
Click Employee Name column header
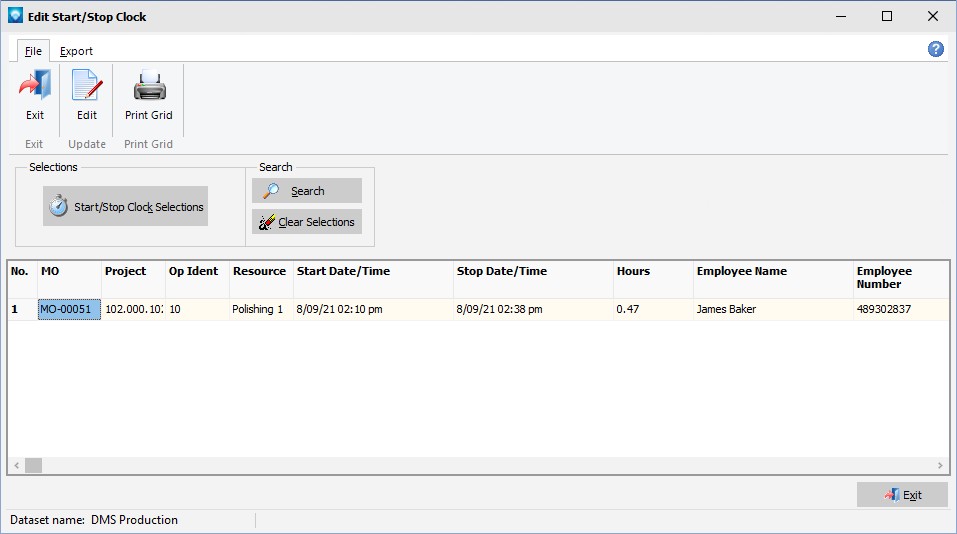coord(773,280)
